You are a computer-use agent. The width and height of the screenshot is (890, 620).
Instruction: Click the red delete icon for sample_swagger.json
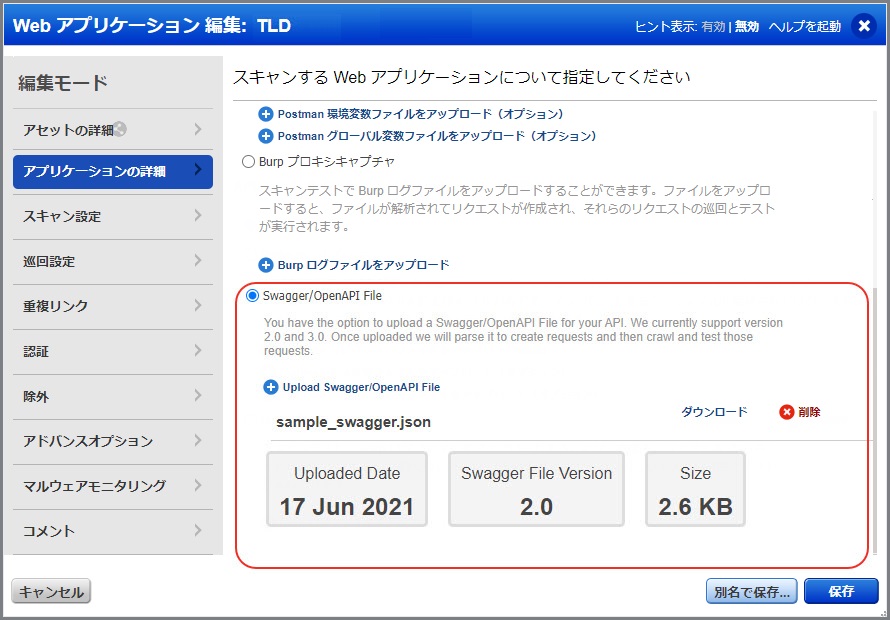pos(787,412)
